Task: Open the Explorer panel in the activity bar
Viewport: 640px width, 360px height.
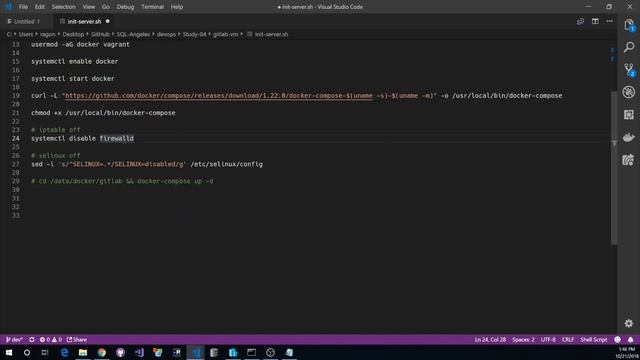Action: (x=629, y=25)
